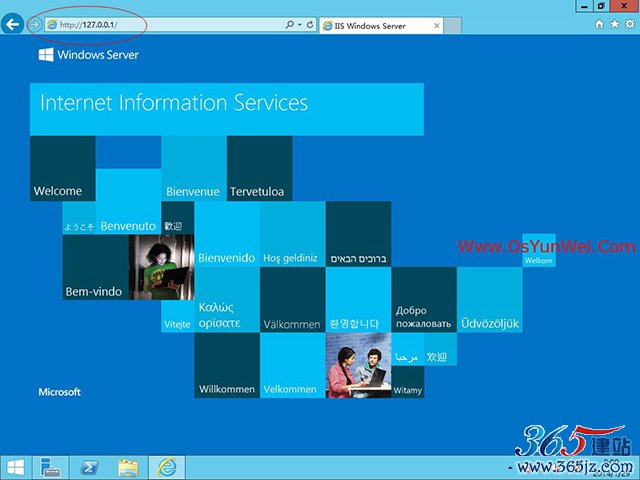Click the Windows Server logo
Screen dimensions: 640x480
click(89, 55)
